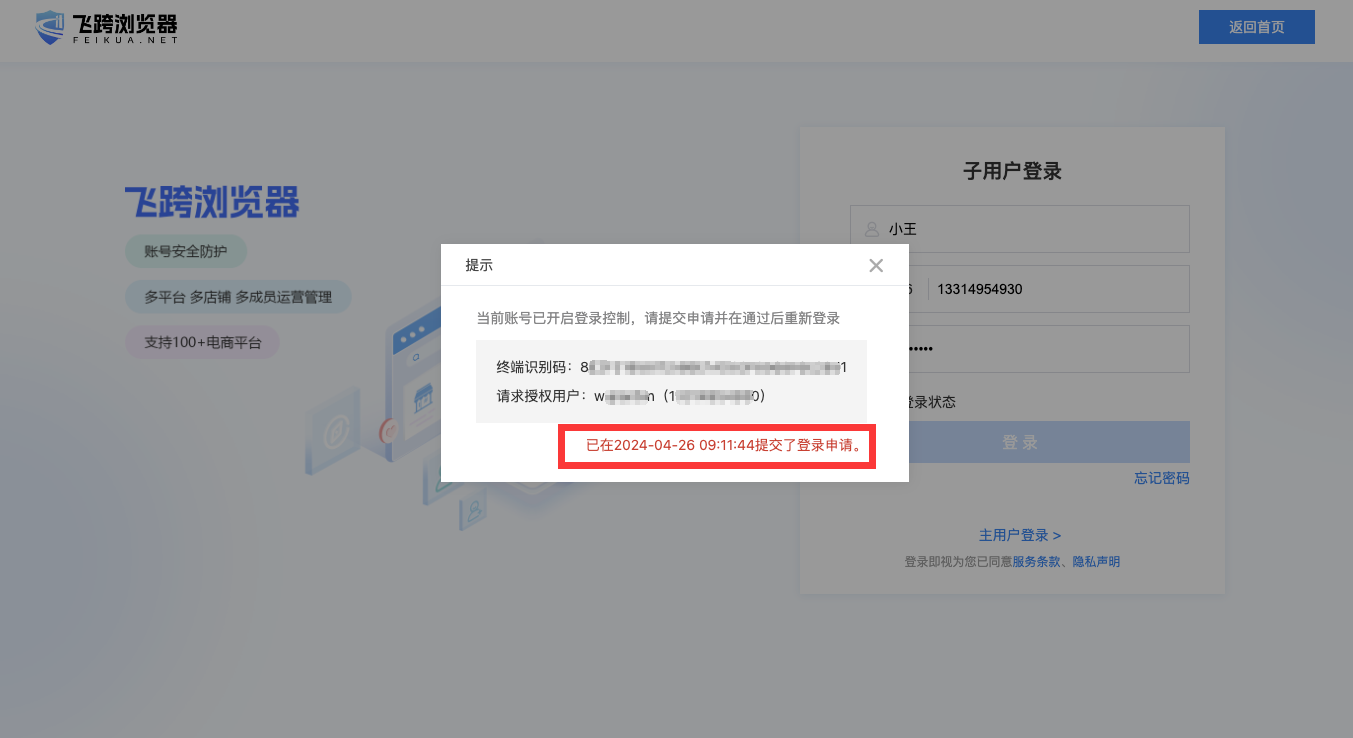Viewport: 1353px width, 738px height.
Task: Open the 隐私声明 link
Action: 1096,562
